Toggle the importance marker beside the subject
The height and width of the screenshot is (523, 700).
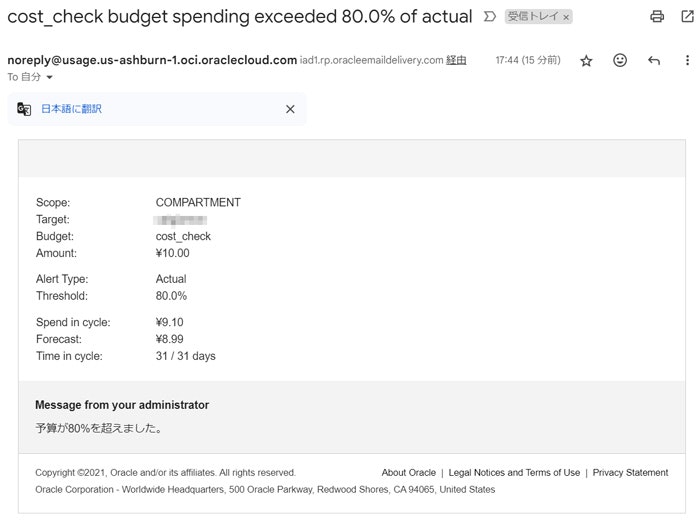click(489, 17)
